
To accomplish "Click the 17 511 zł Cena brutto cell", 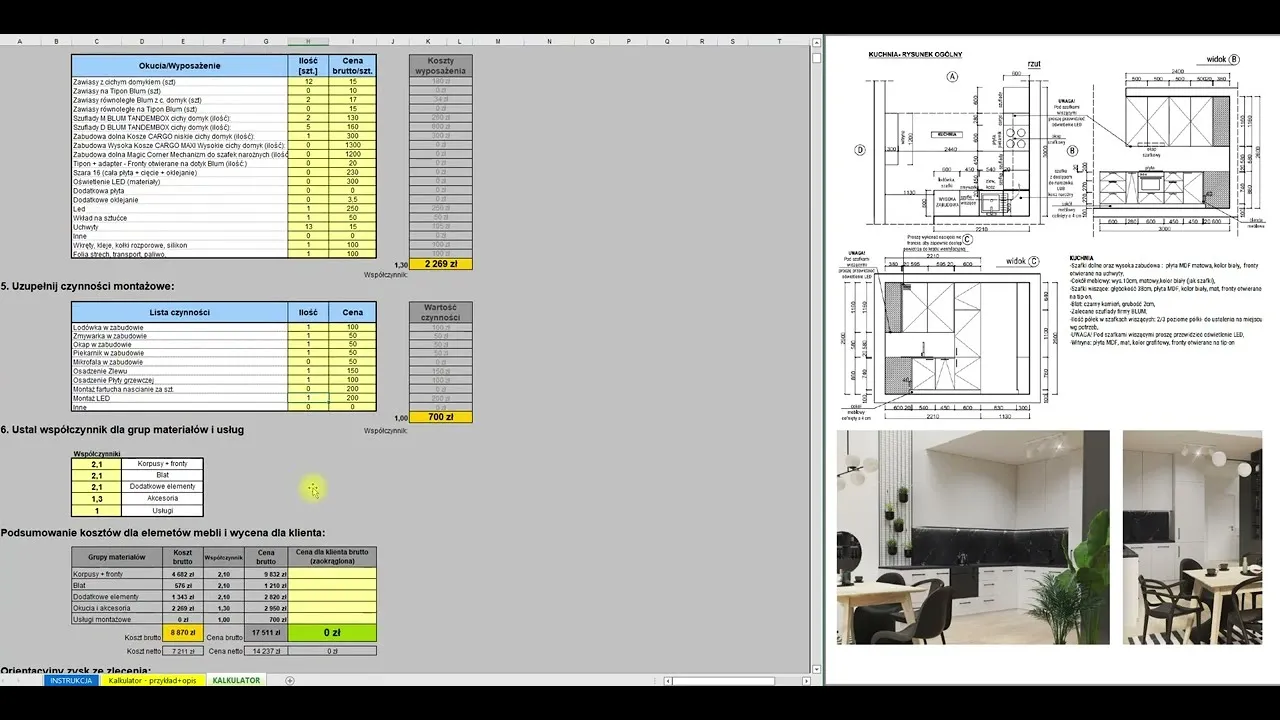I will (x=267, y=632).
